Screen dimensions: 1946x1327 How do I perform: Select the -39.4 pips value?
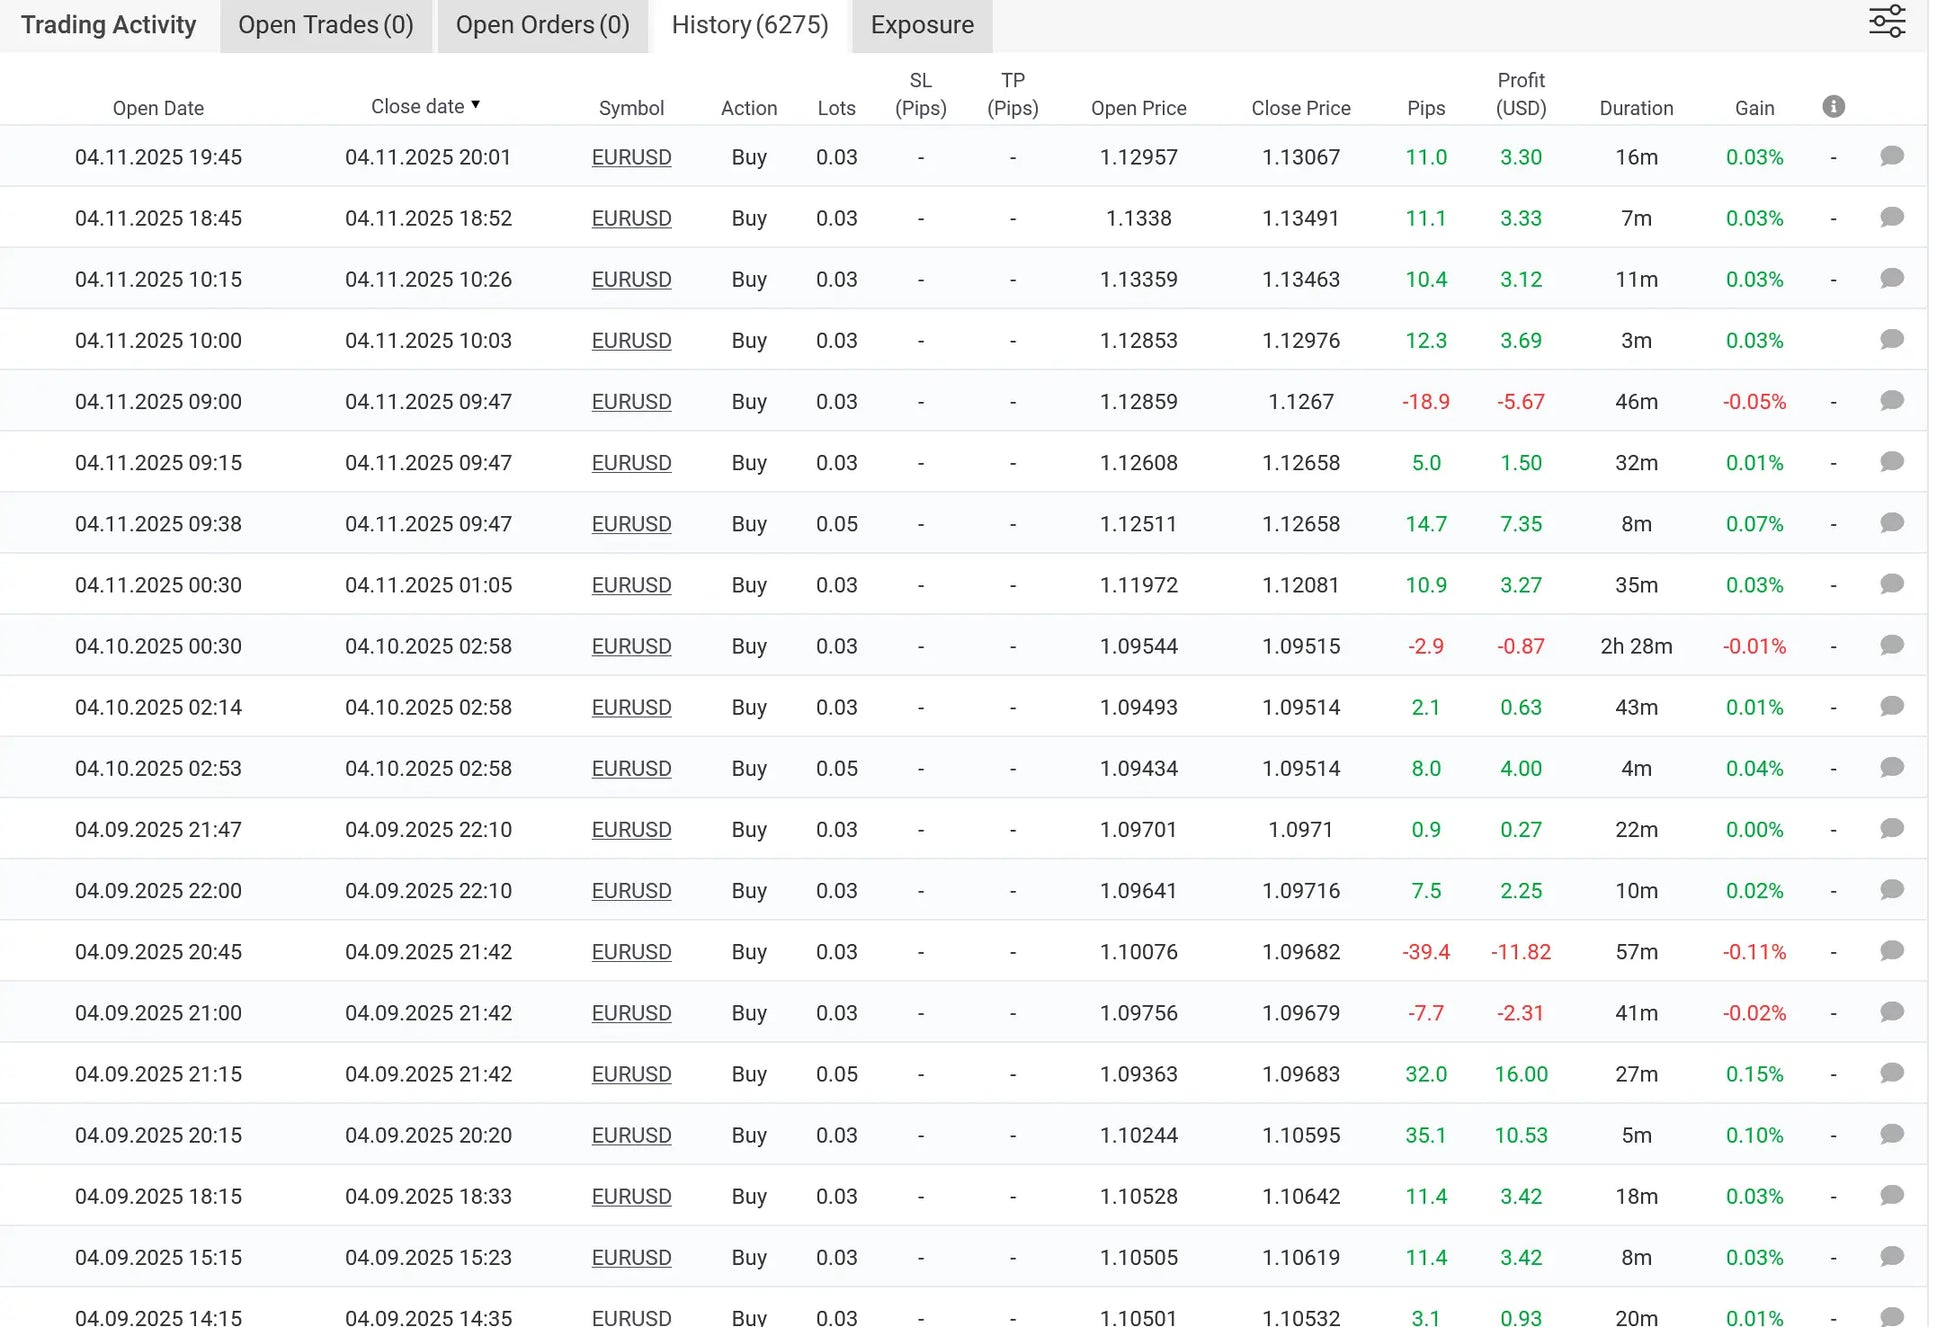pos(1425,952)
